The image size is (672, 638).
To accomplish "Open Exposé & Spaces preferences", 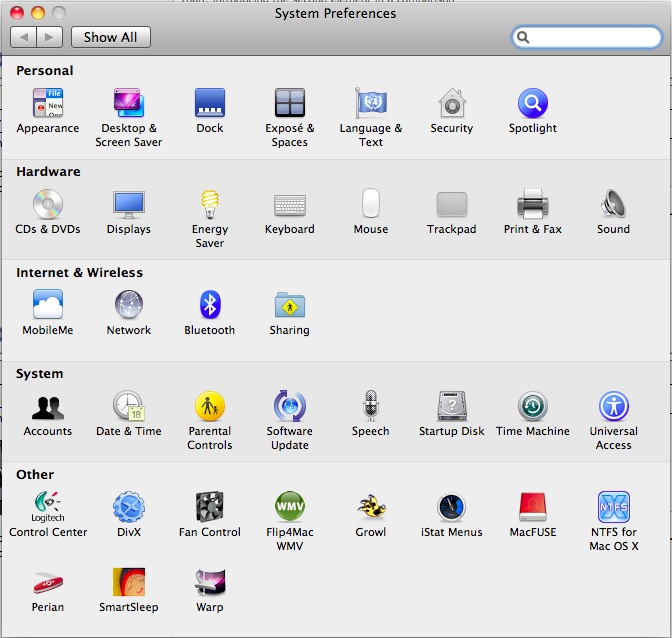I will pos(289,104).
